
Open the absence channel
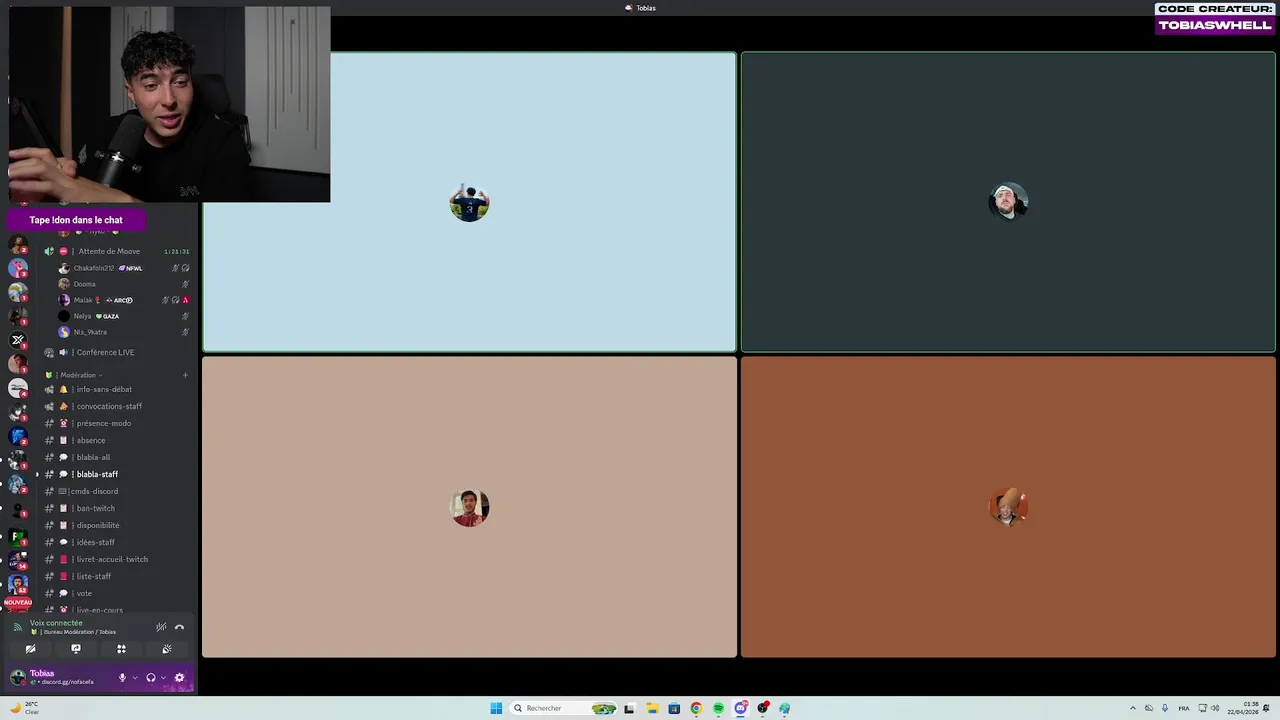click(116, 440)
